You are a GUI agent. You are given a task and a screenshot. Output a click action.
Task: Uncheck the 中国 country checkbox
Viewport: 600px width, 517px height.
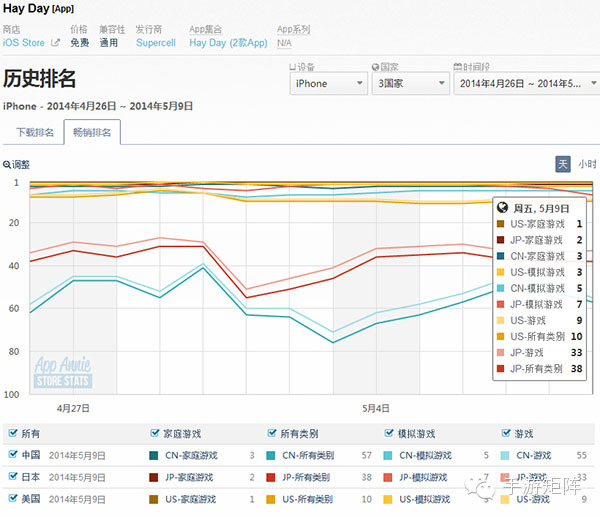[x=13, y=454]
